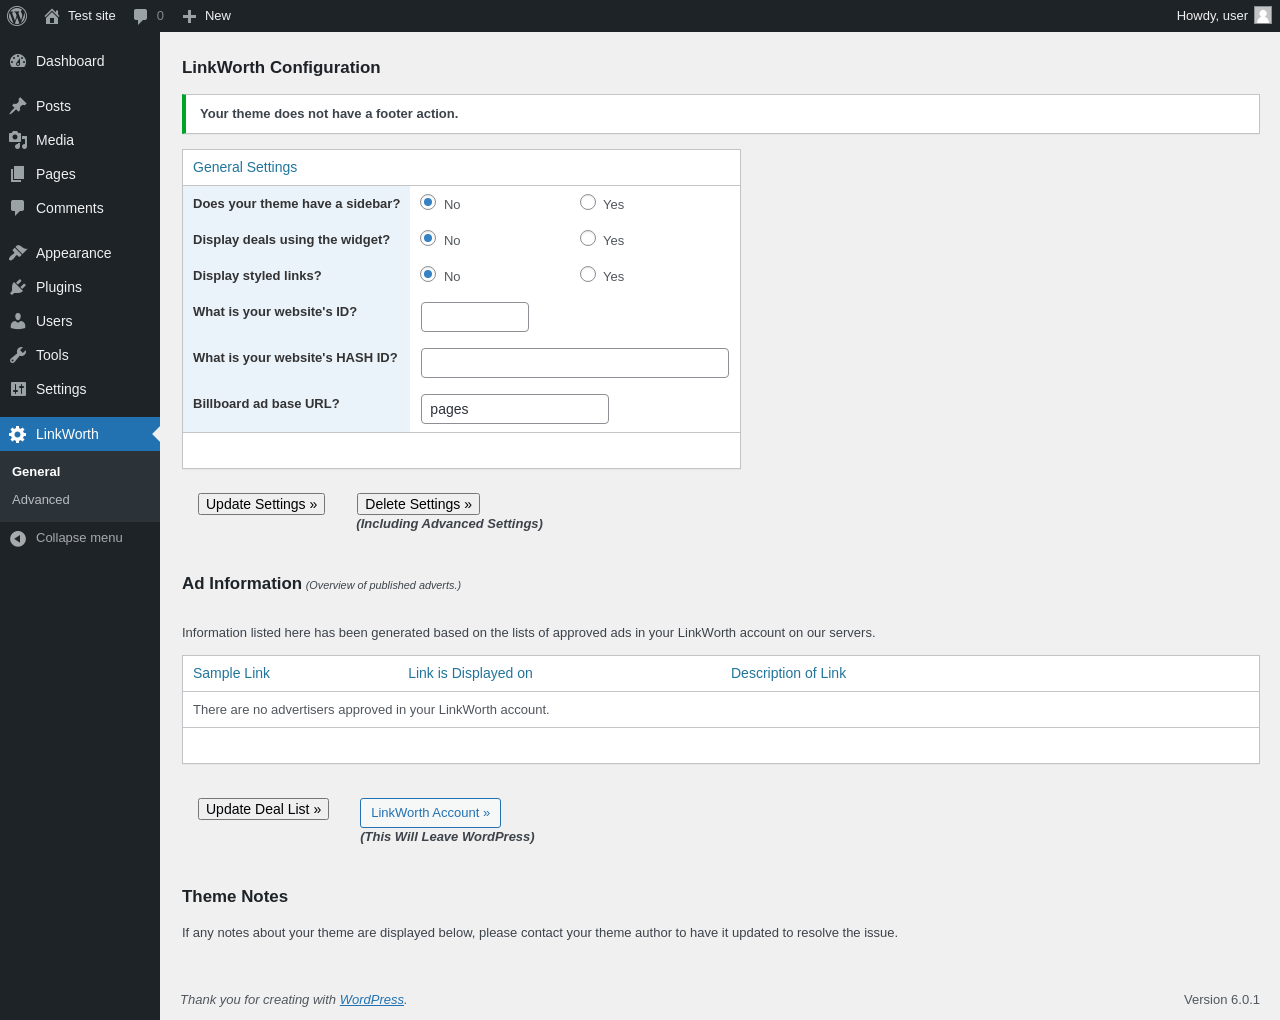Select Yes for display styled links
The height and width of the screenshot is (1020, 1280).
pos(588,274)
